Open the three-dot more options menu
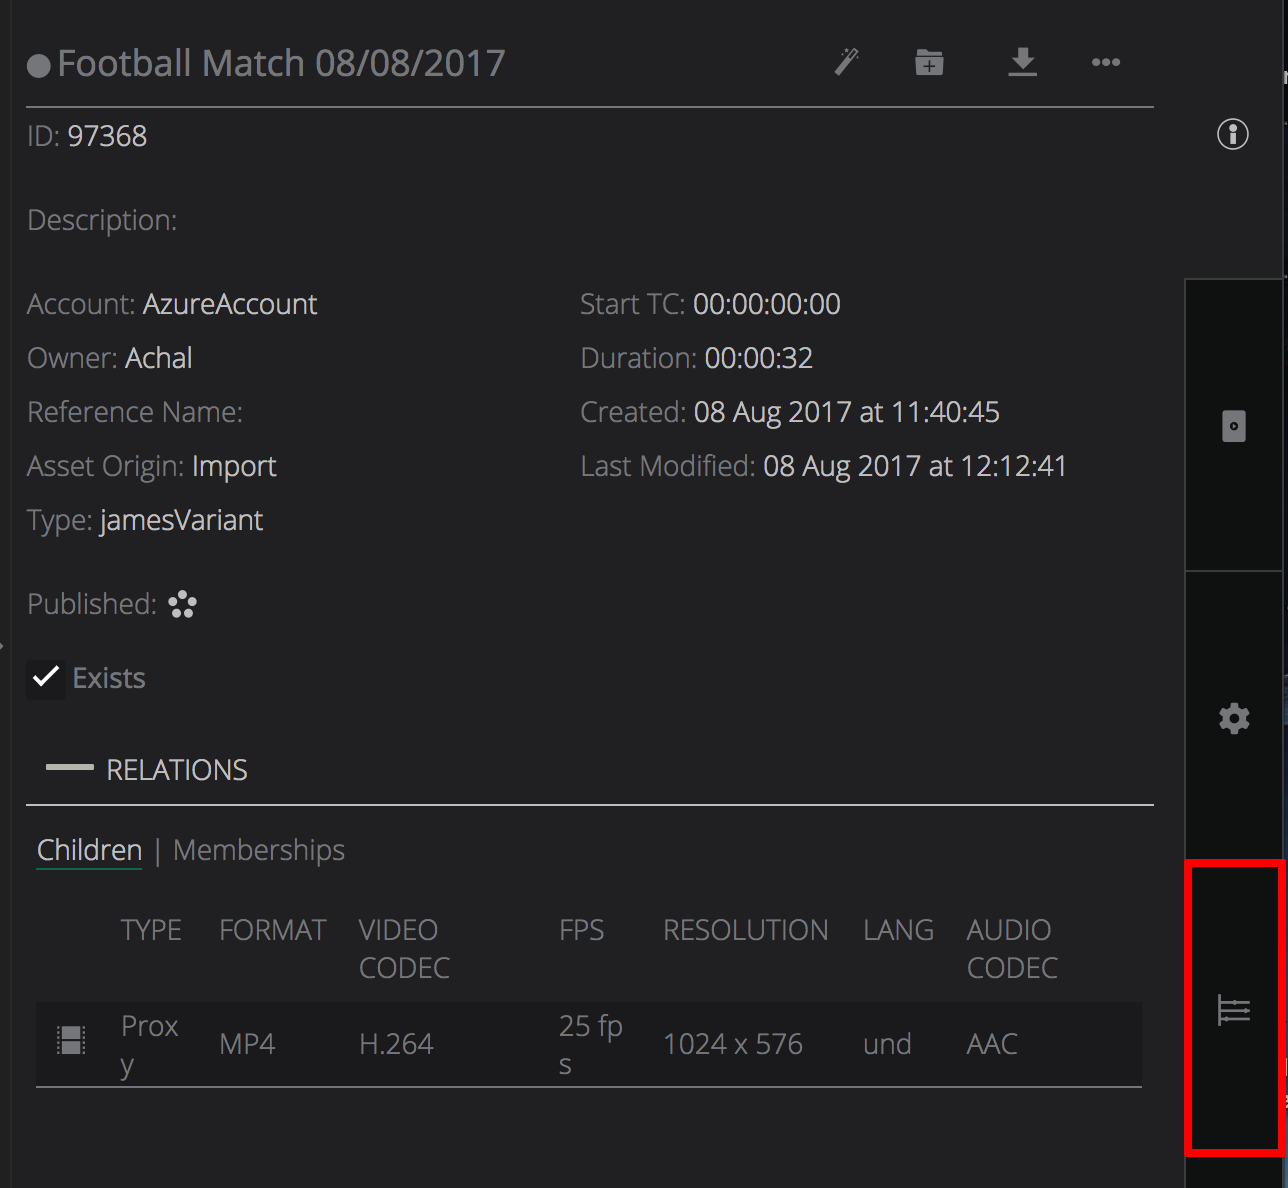The image size is (1288, 1188). pos(1105,62)
